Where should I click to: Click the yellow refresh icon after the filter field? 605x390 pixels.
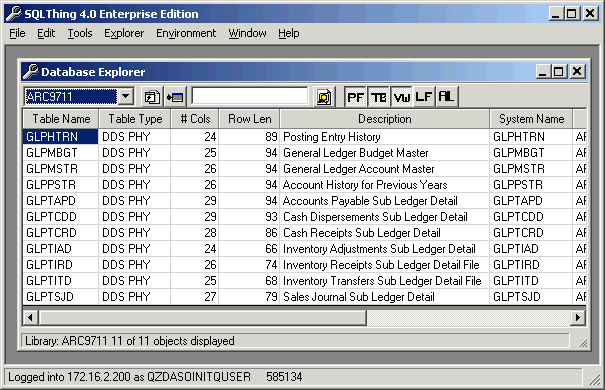(324, 96)
